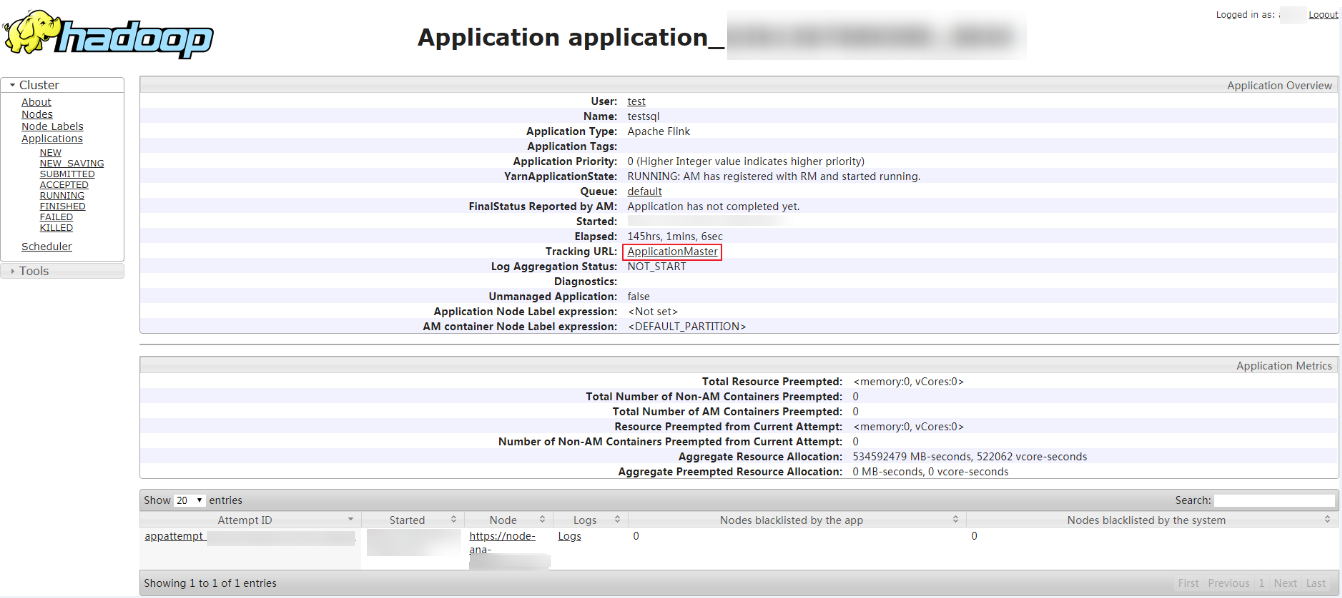Click the user test link
The width and height of the screenshot is (1342, 598).
(636, 101)
